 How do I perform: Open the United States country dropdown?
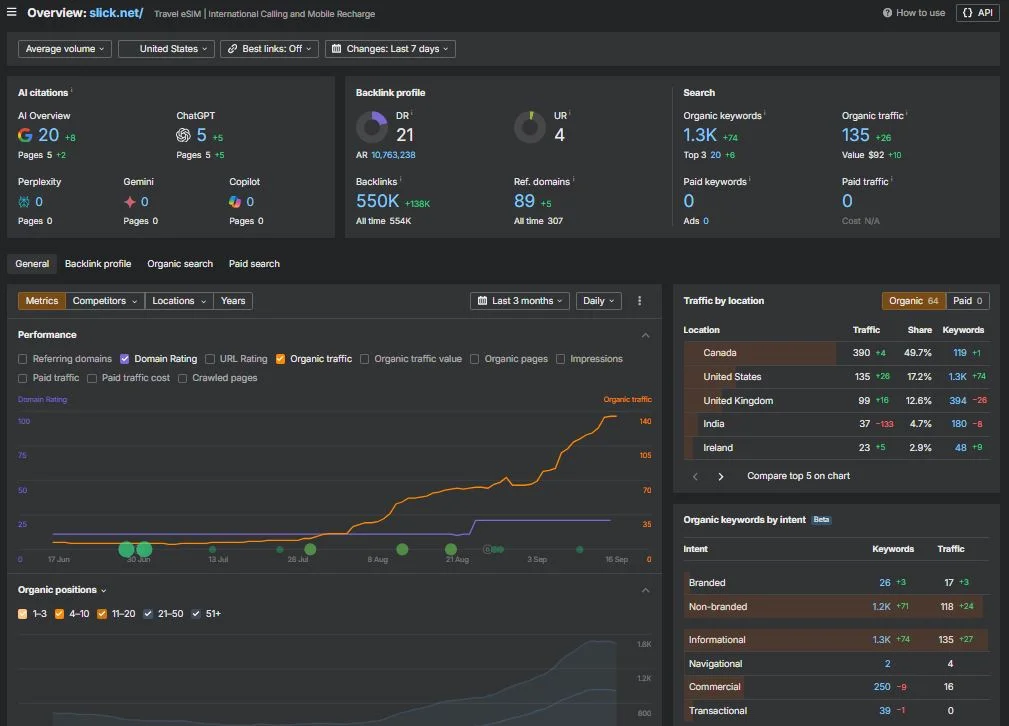(x=166, y=49)
